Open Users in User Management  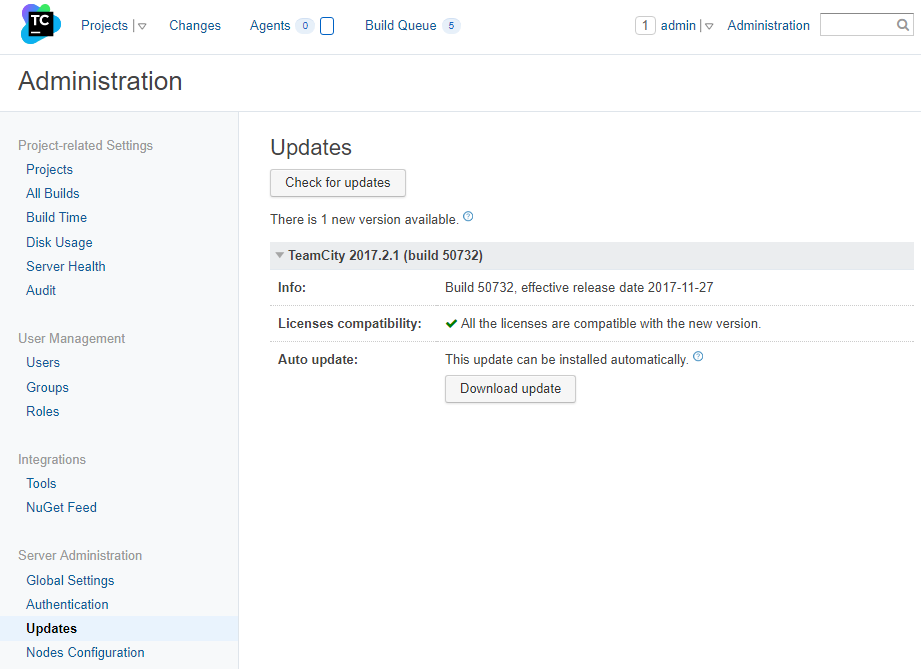[43, 362]
